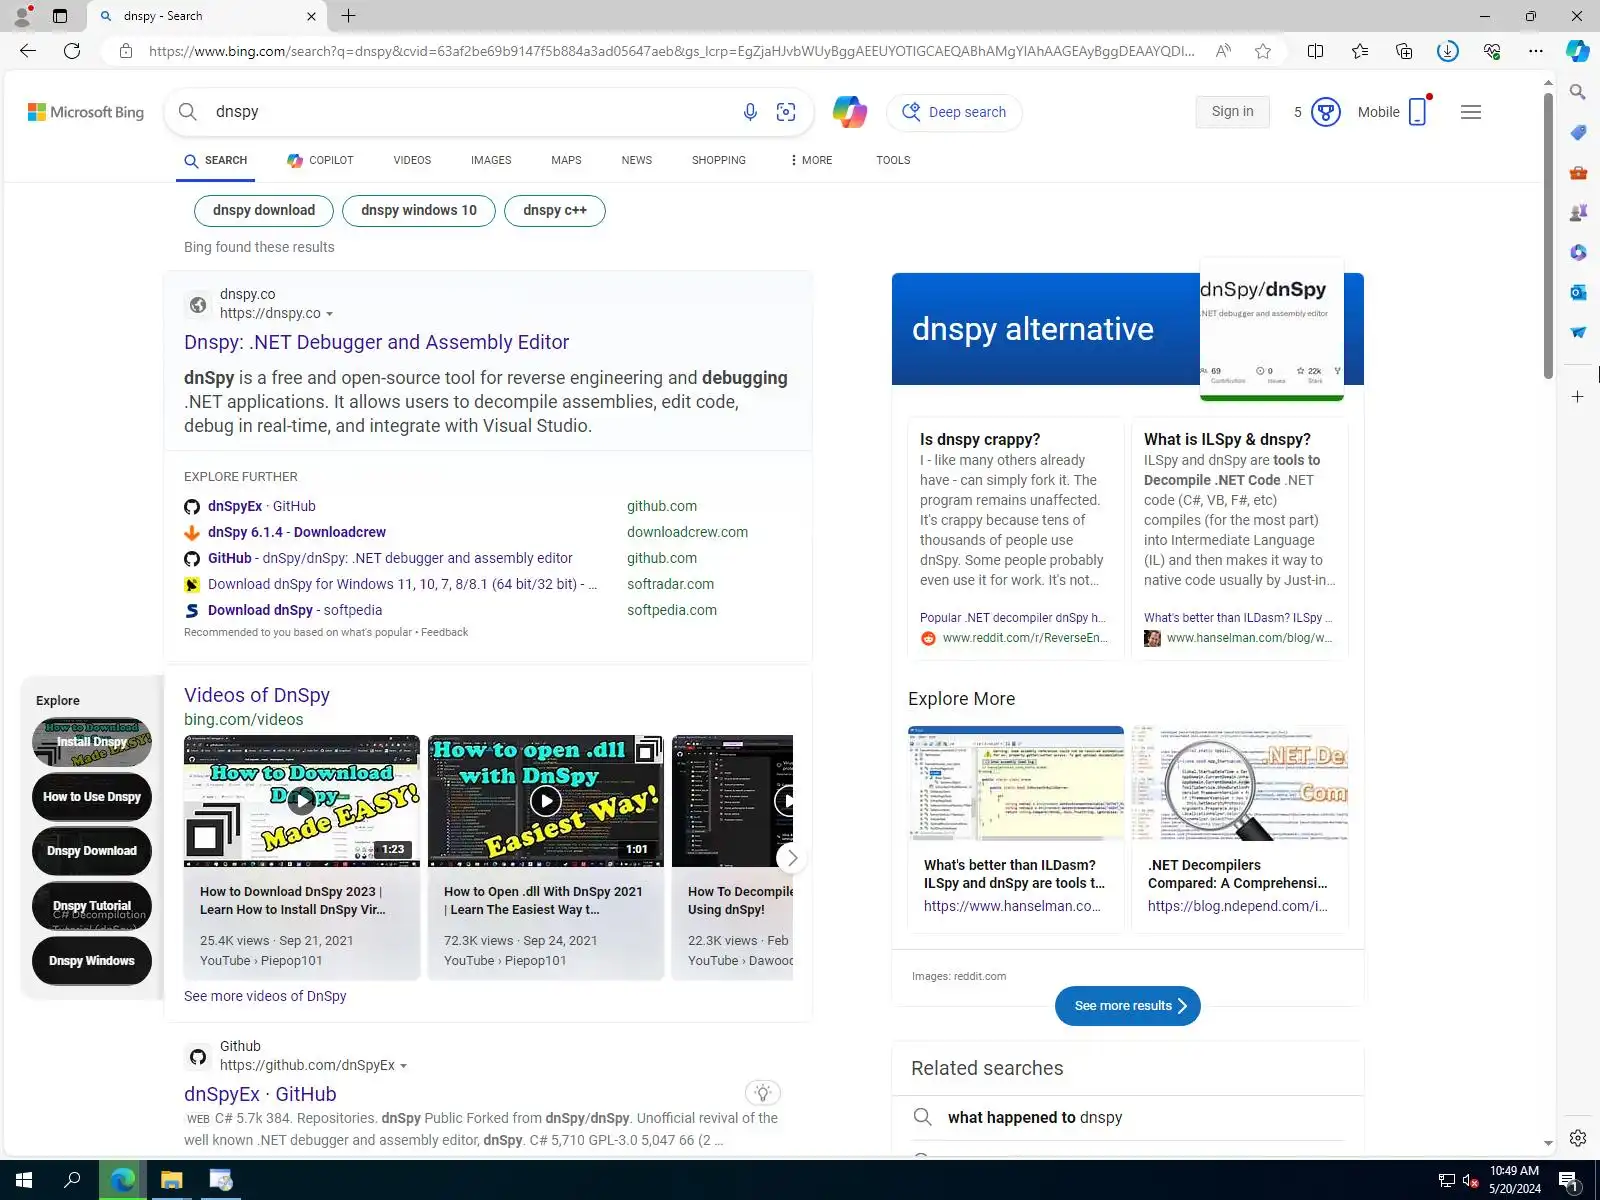Image resolution: width=1600 pixels, height=1200 pixels.
Task: Add this page to favorites star
Action: coord(1263,51)
